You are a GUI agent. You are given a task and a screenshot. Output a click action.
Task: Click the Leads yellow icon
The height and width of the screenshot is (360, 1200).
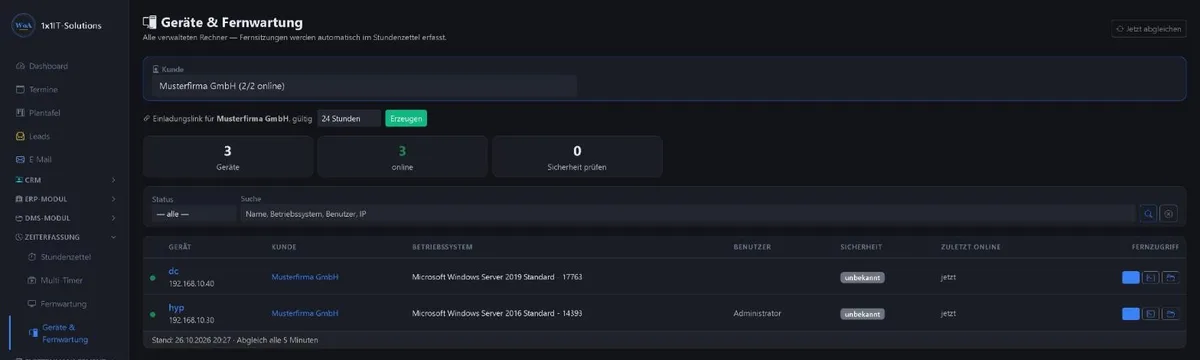20,136
